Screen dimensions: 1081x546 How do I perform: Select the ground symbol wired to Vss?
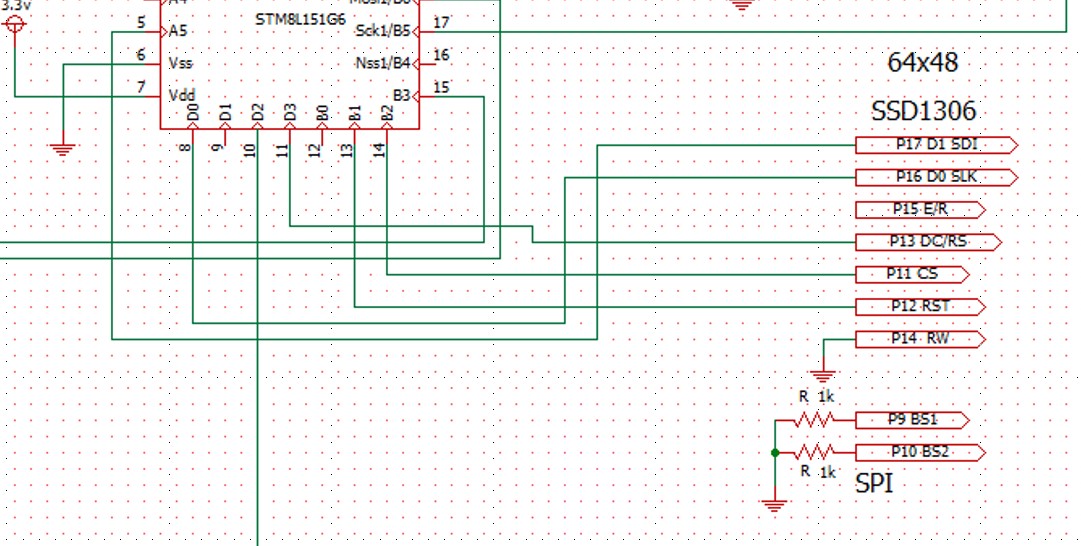point(63,149)
